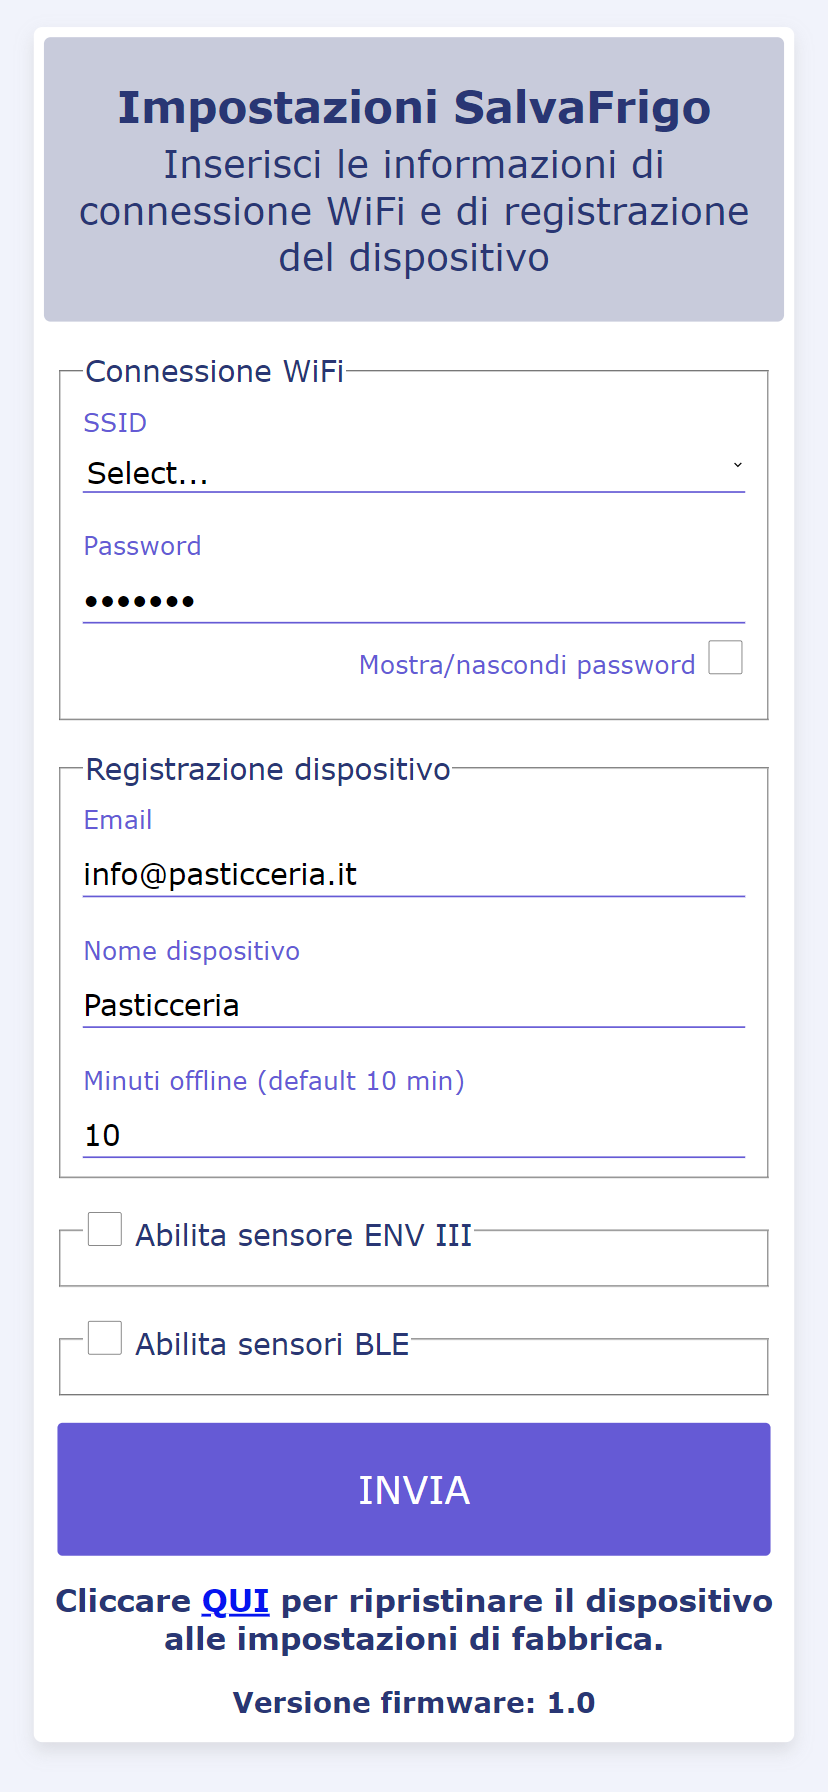Image resolution: width=828 pixels, height=1792 pixels.
Task: Submit the form with the INVIA button
Action: point(414,1489)
